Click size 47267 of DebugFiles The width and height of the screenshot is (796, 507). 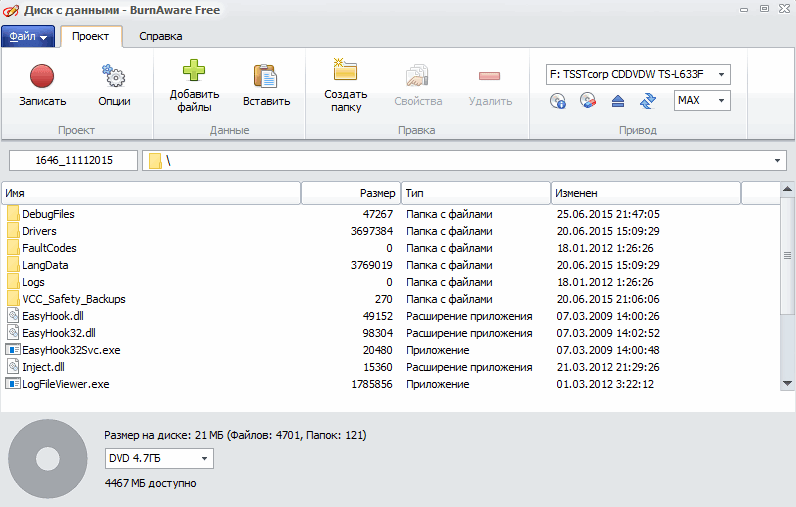click(x=378, y=214)
